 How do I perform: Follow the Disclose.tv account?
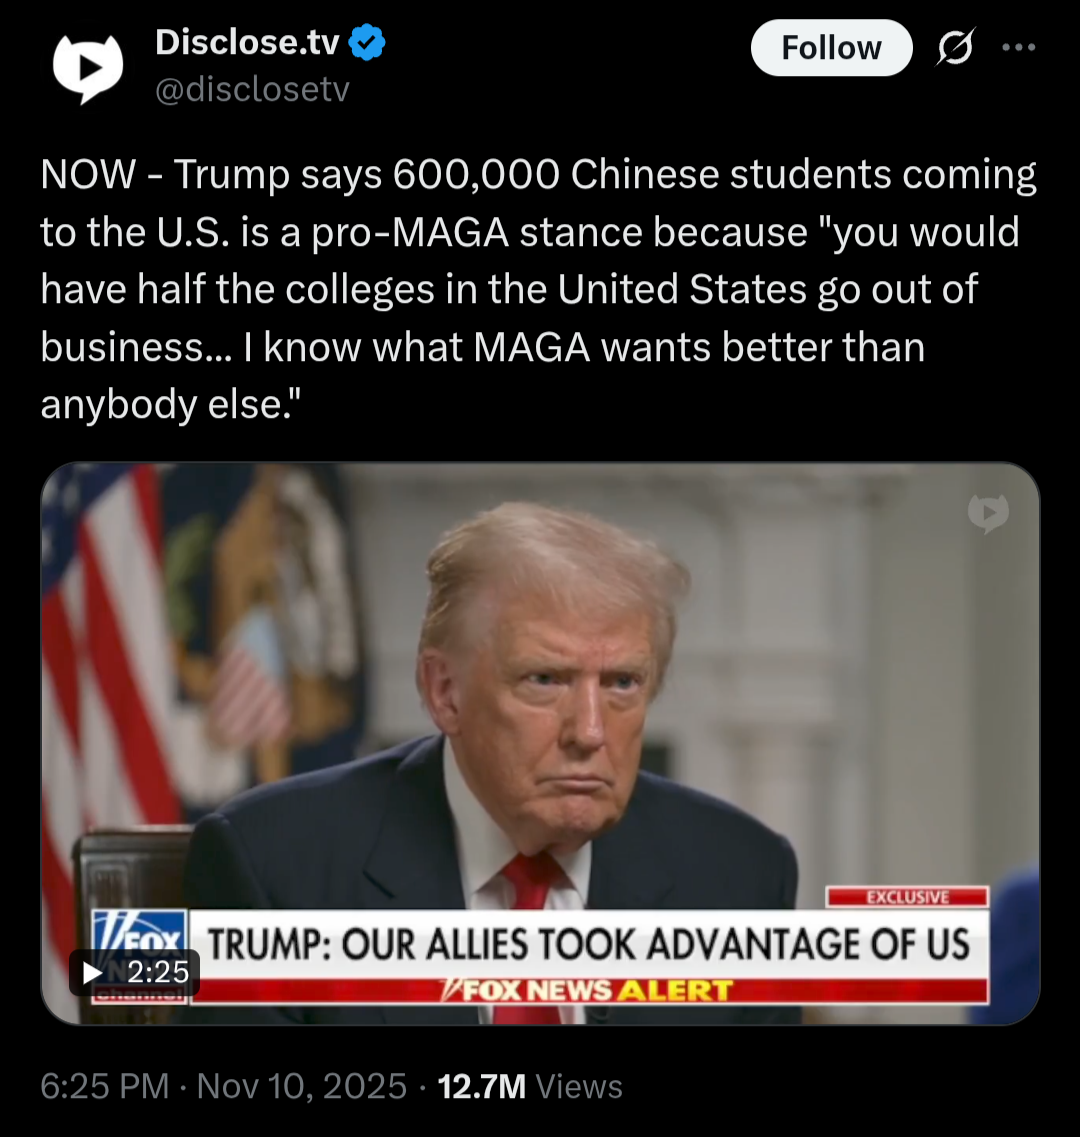[831, 48]
